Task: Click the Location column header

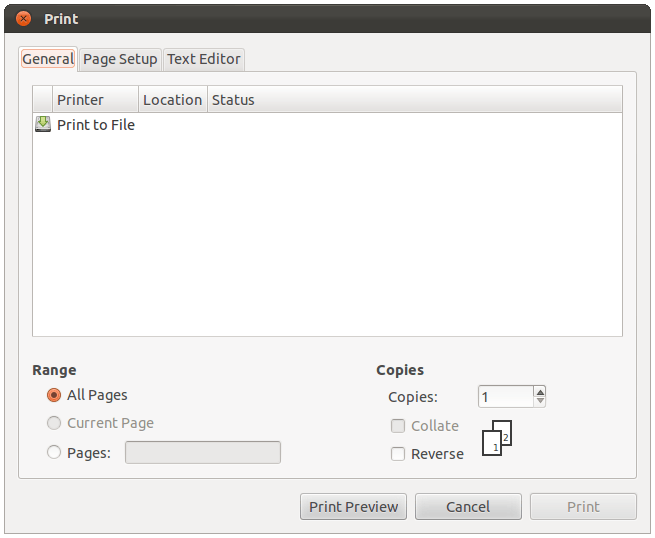Action: point(172,100)
